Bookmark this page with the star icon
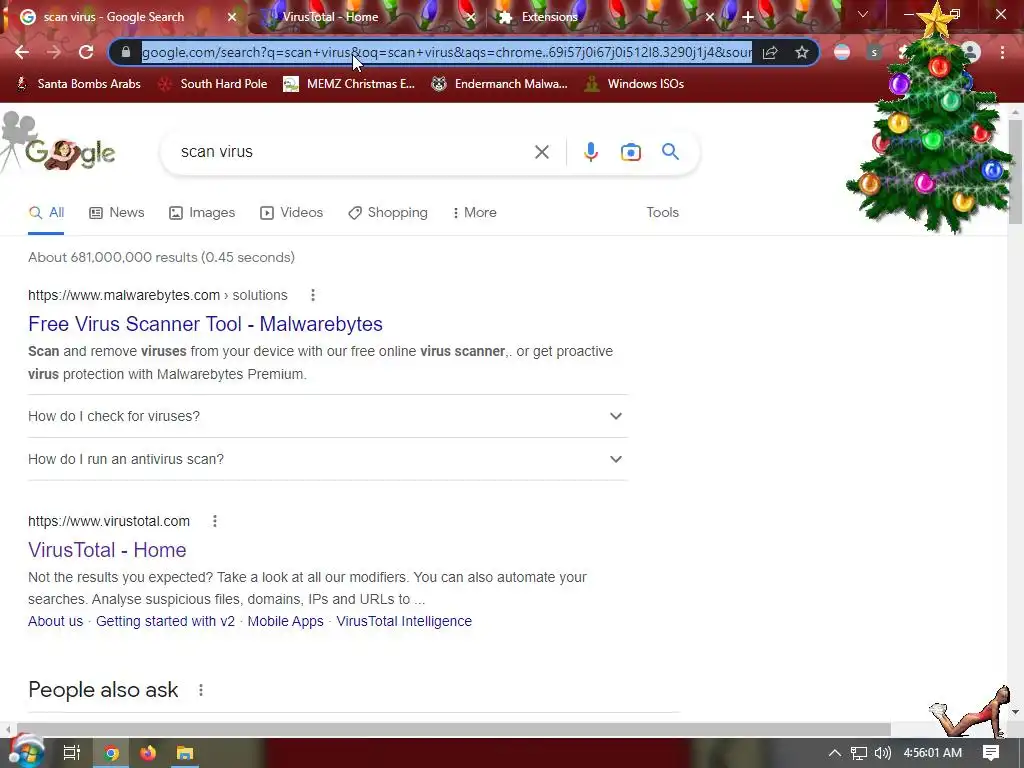 [802, 52]
